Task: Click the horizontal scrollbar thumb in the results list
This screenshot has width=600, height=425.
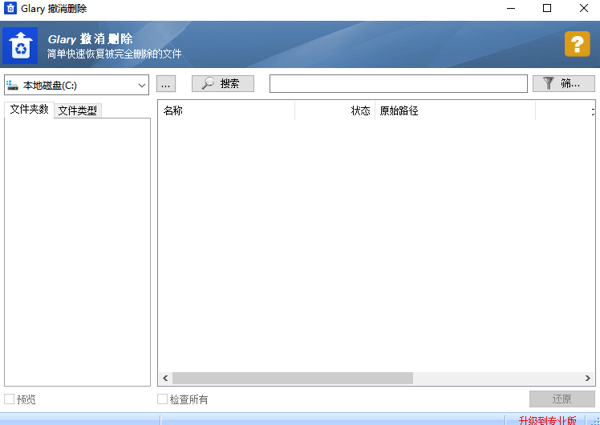Action: pyautogui.click(x=292, y=379)
